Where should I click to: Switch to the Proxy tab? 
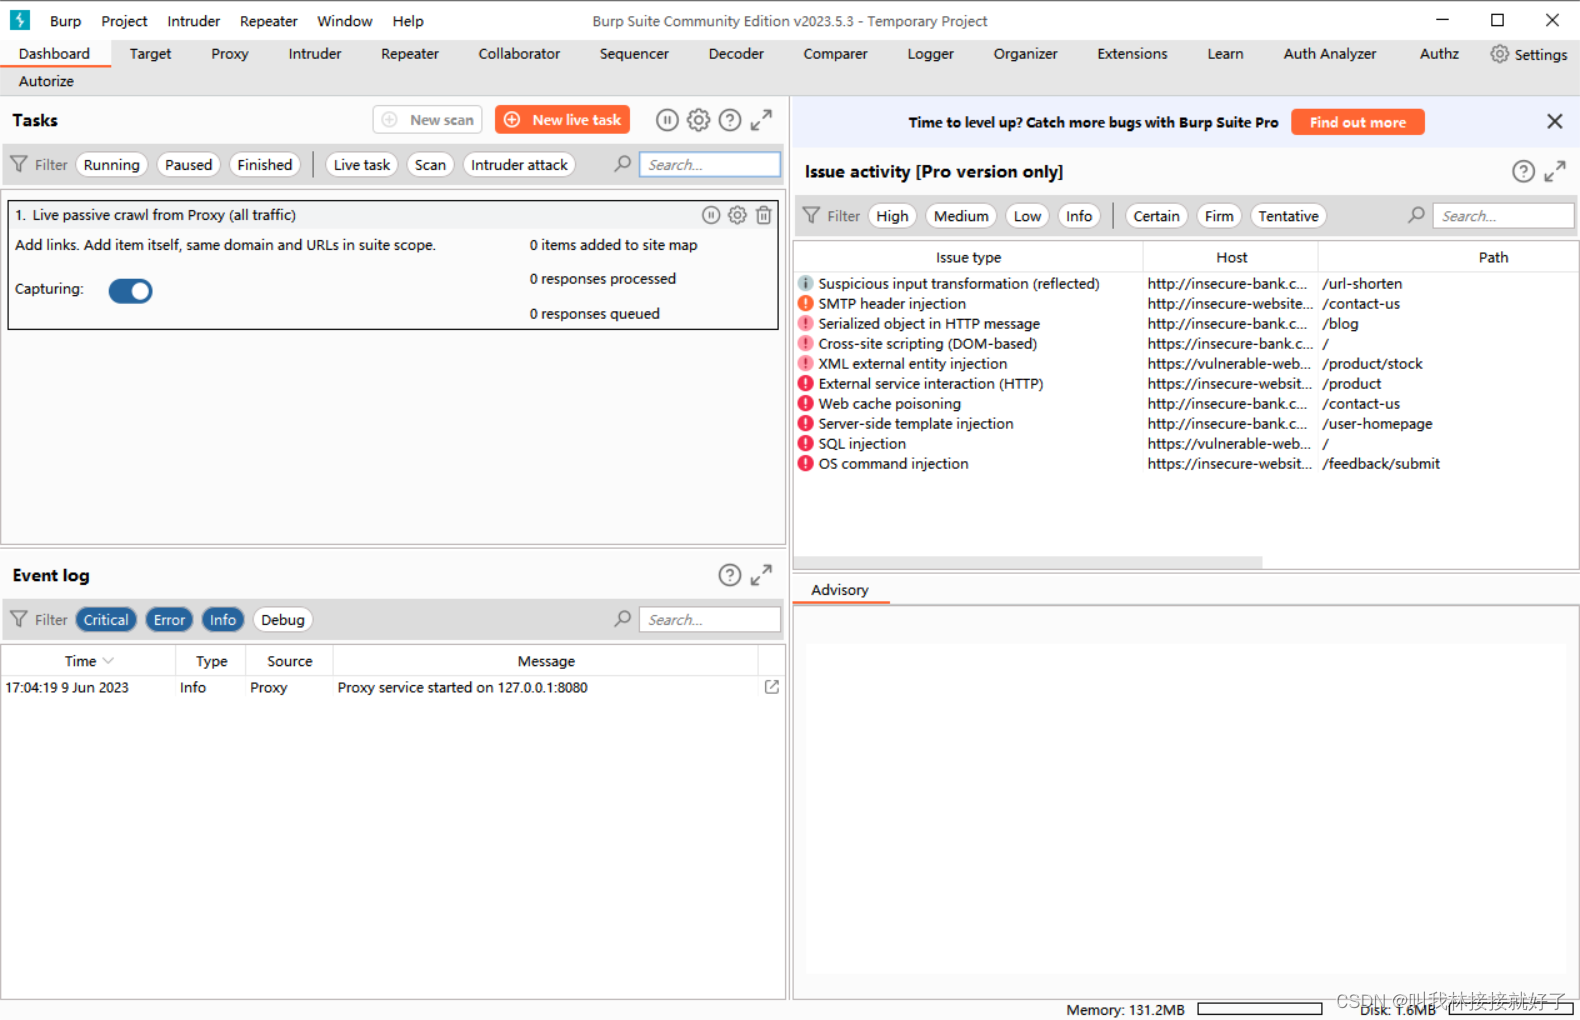[230, 54]
